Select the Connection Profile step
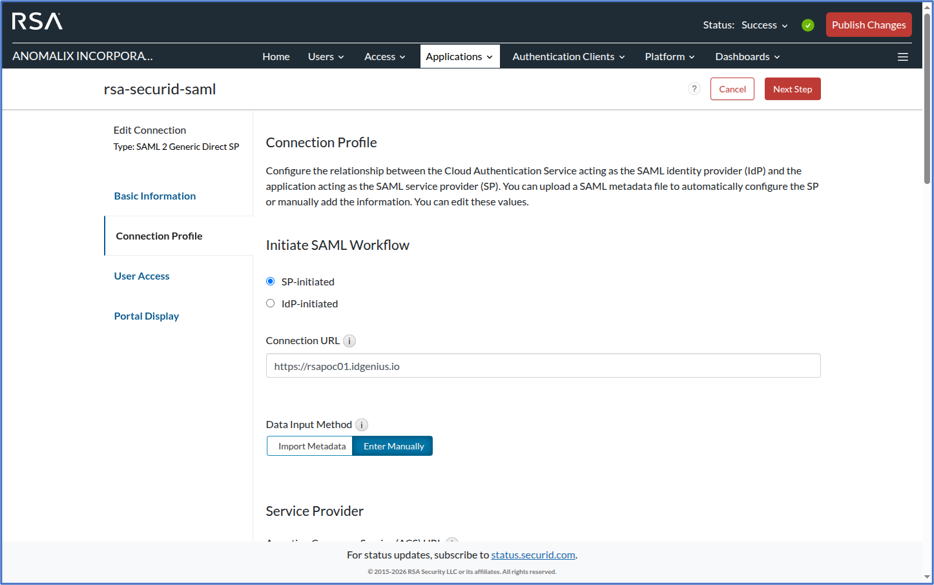This screenshot has width=934, height=585. point(159,236)
